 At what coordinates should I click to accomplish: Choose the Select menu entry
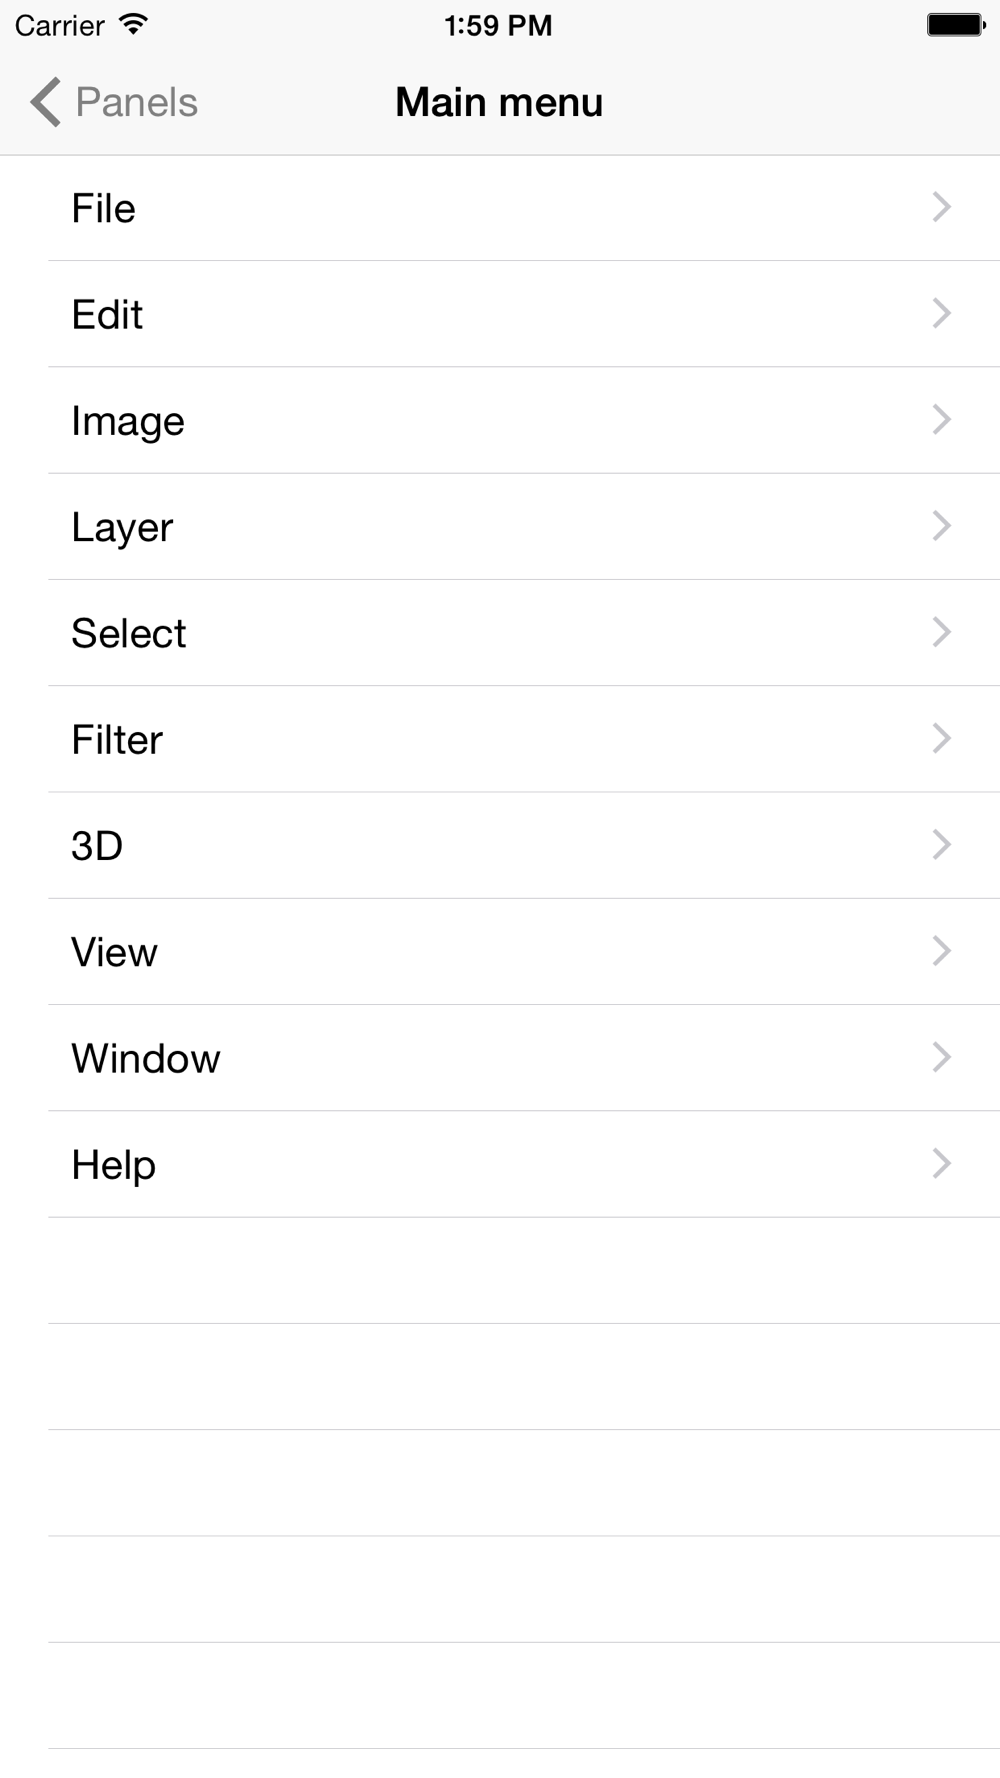coord(500,633)
